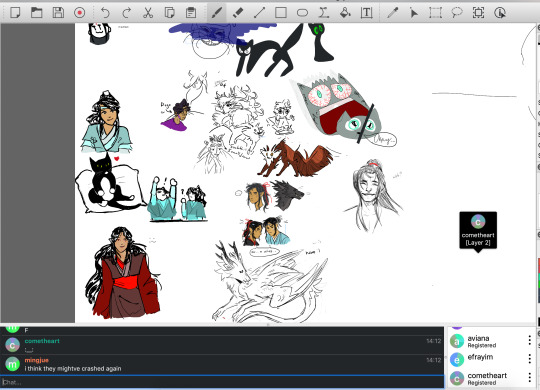
Task: Select efrayim in the user list
Action: click(492, 359)
